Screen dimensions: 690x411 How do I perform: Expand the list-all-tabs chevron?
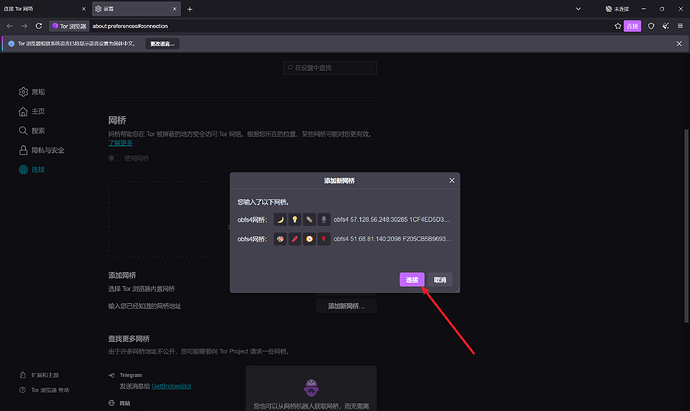pos(578,9)
